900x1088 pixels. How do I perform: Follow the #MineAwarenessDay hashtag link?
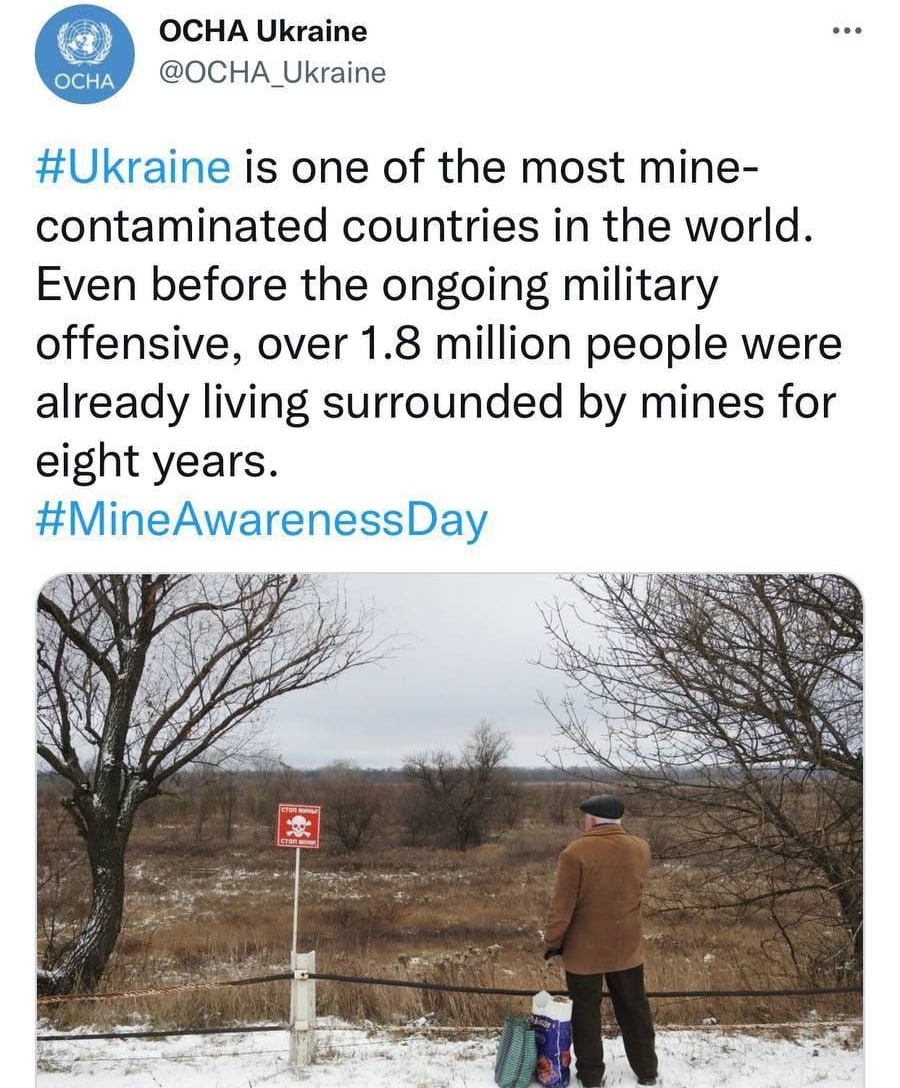pyautogui.click(x=262, y=521)
